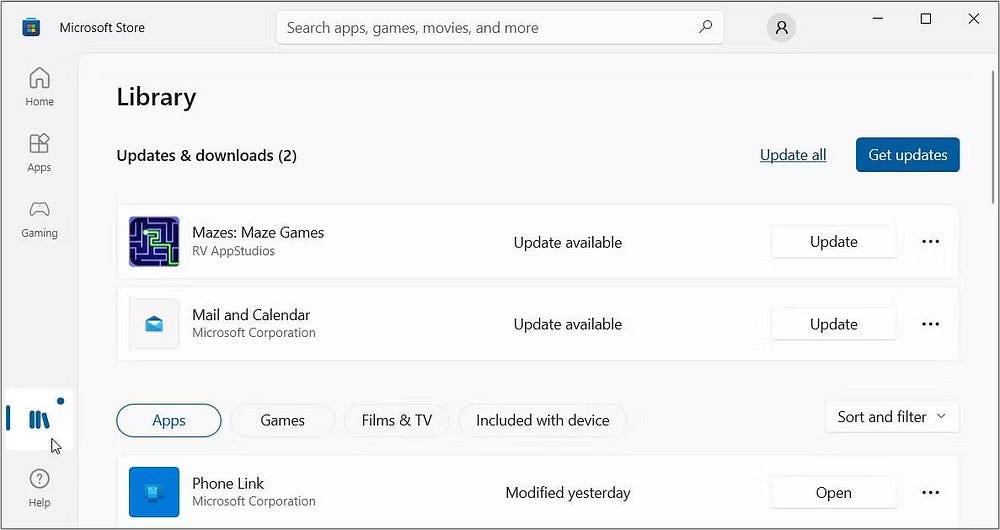
Task: Expand the Sort and filter dropdown
Action: click(x=892, y=417)
